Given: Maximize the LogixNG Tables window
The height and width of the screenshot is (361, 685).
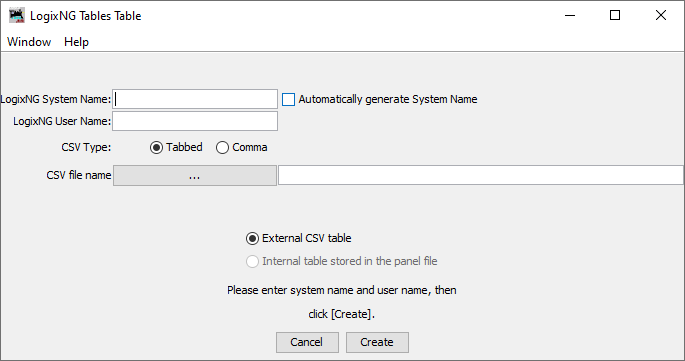Looking at the screenshot, I should pyautogui.click(x=615, y=16).
